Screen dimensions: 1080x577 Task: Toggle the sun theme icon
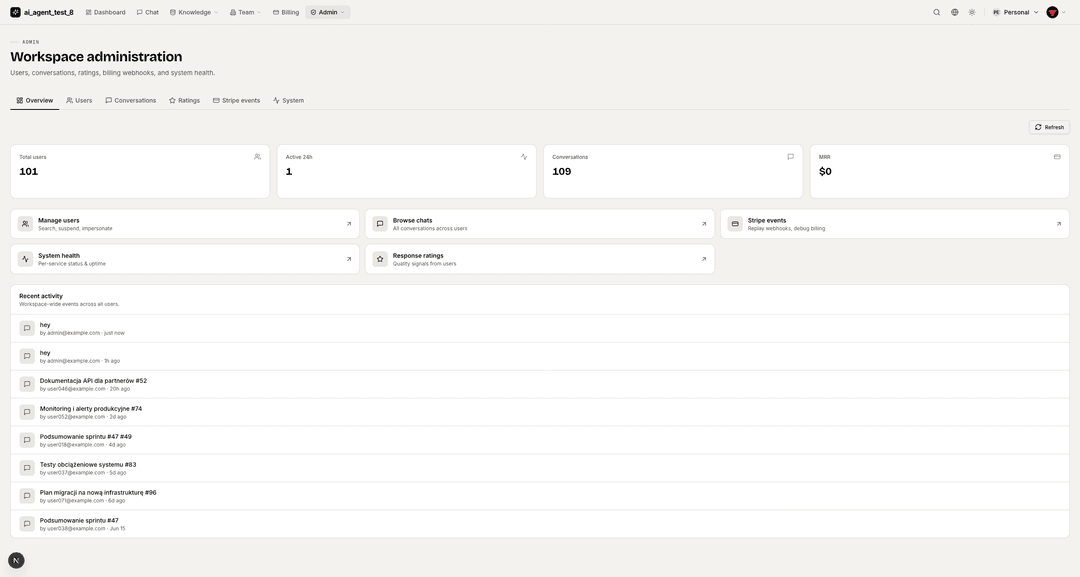(x=972, y=12)
